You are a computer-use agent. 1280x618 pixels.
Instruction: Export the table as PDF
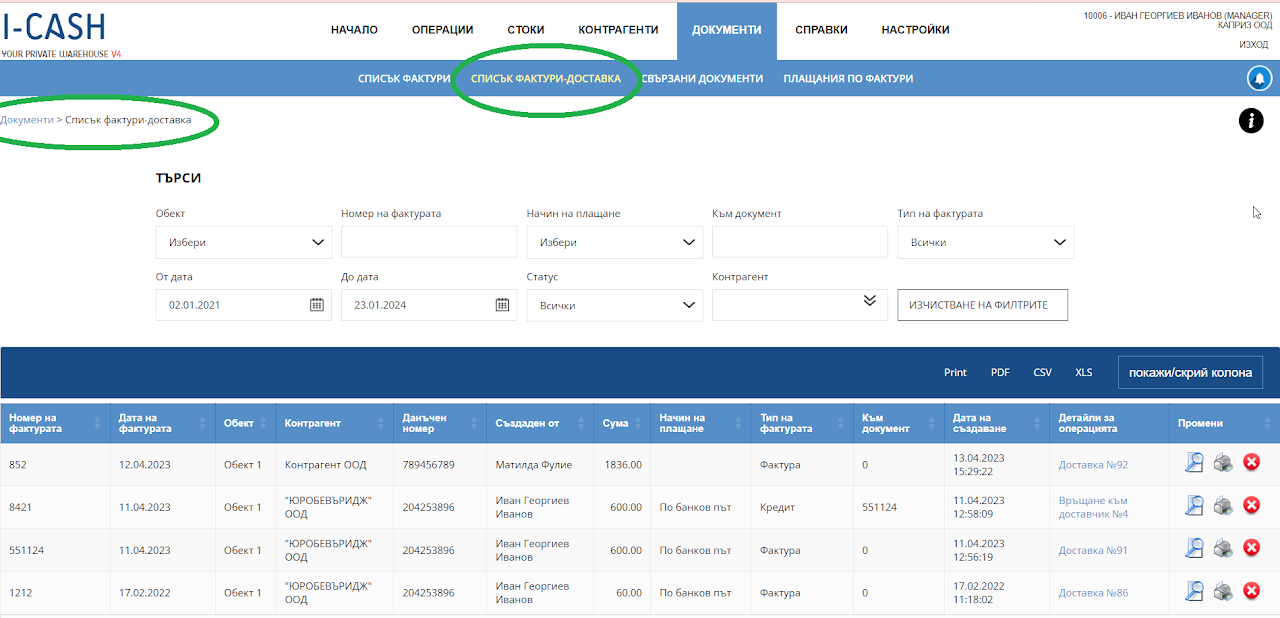[1000, 372]
